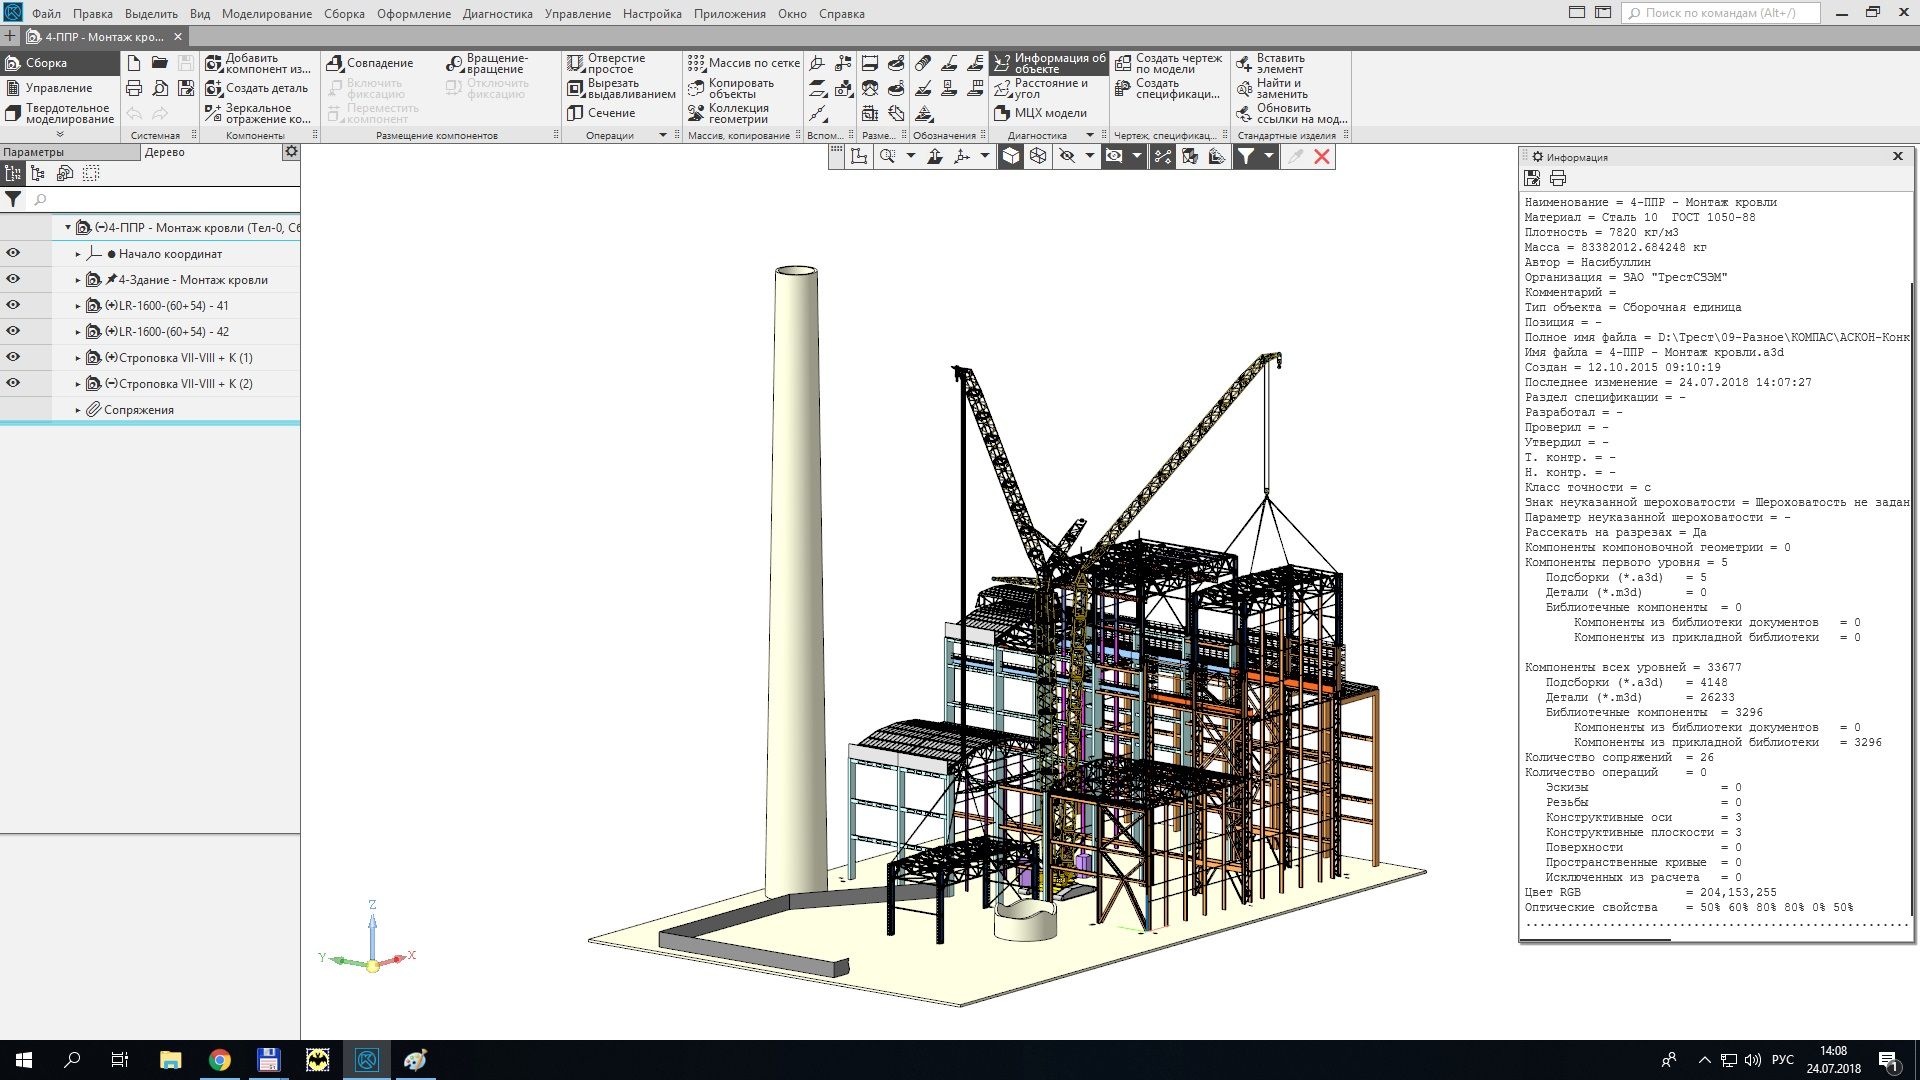This screenshot has width=1920, height=1080.
Task: Click the filter funnel in view toolbar
Action: [x=1246, y=156]
